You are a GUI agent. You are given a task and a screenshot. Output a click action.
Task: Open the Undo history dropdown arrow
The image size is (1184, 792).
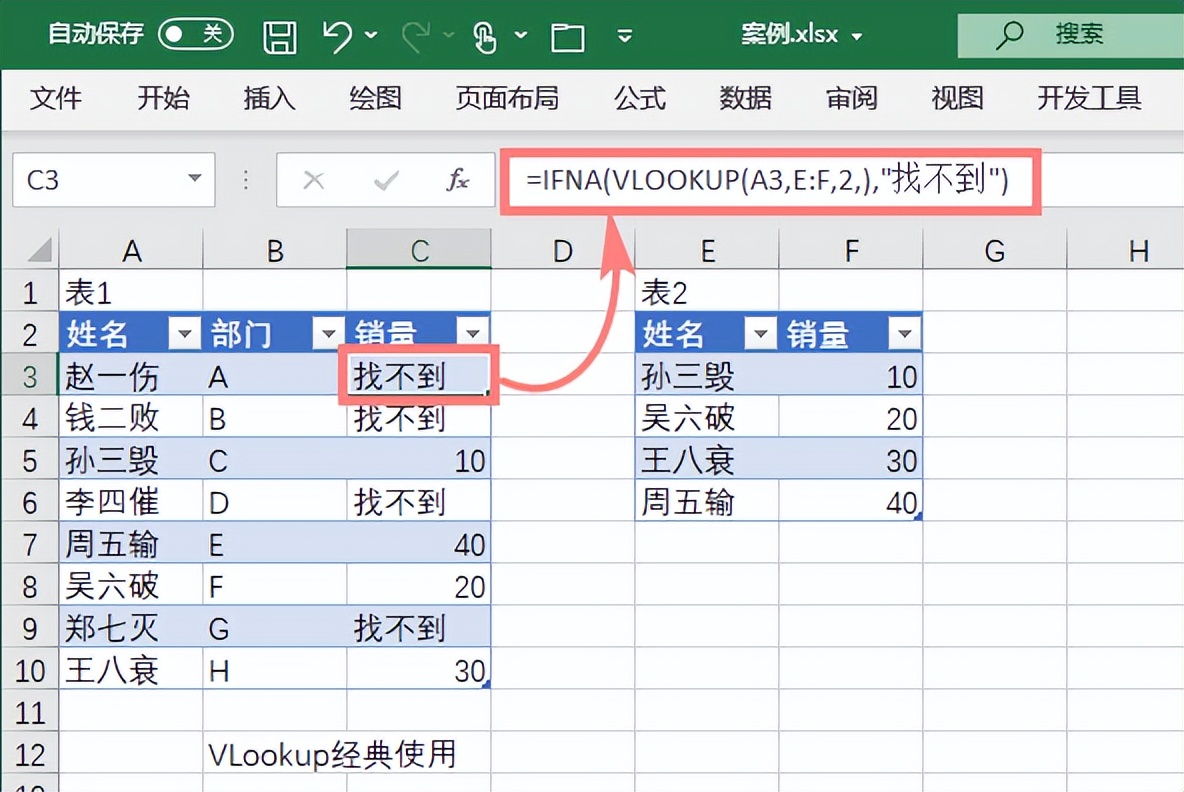(x=371, y=35)
